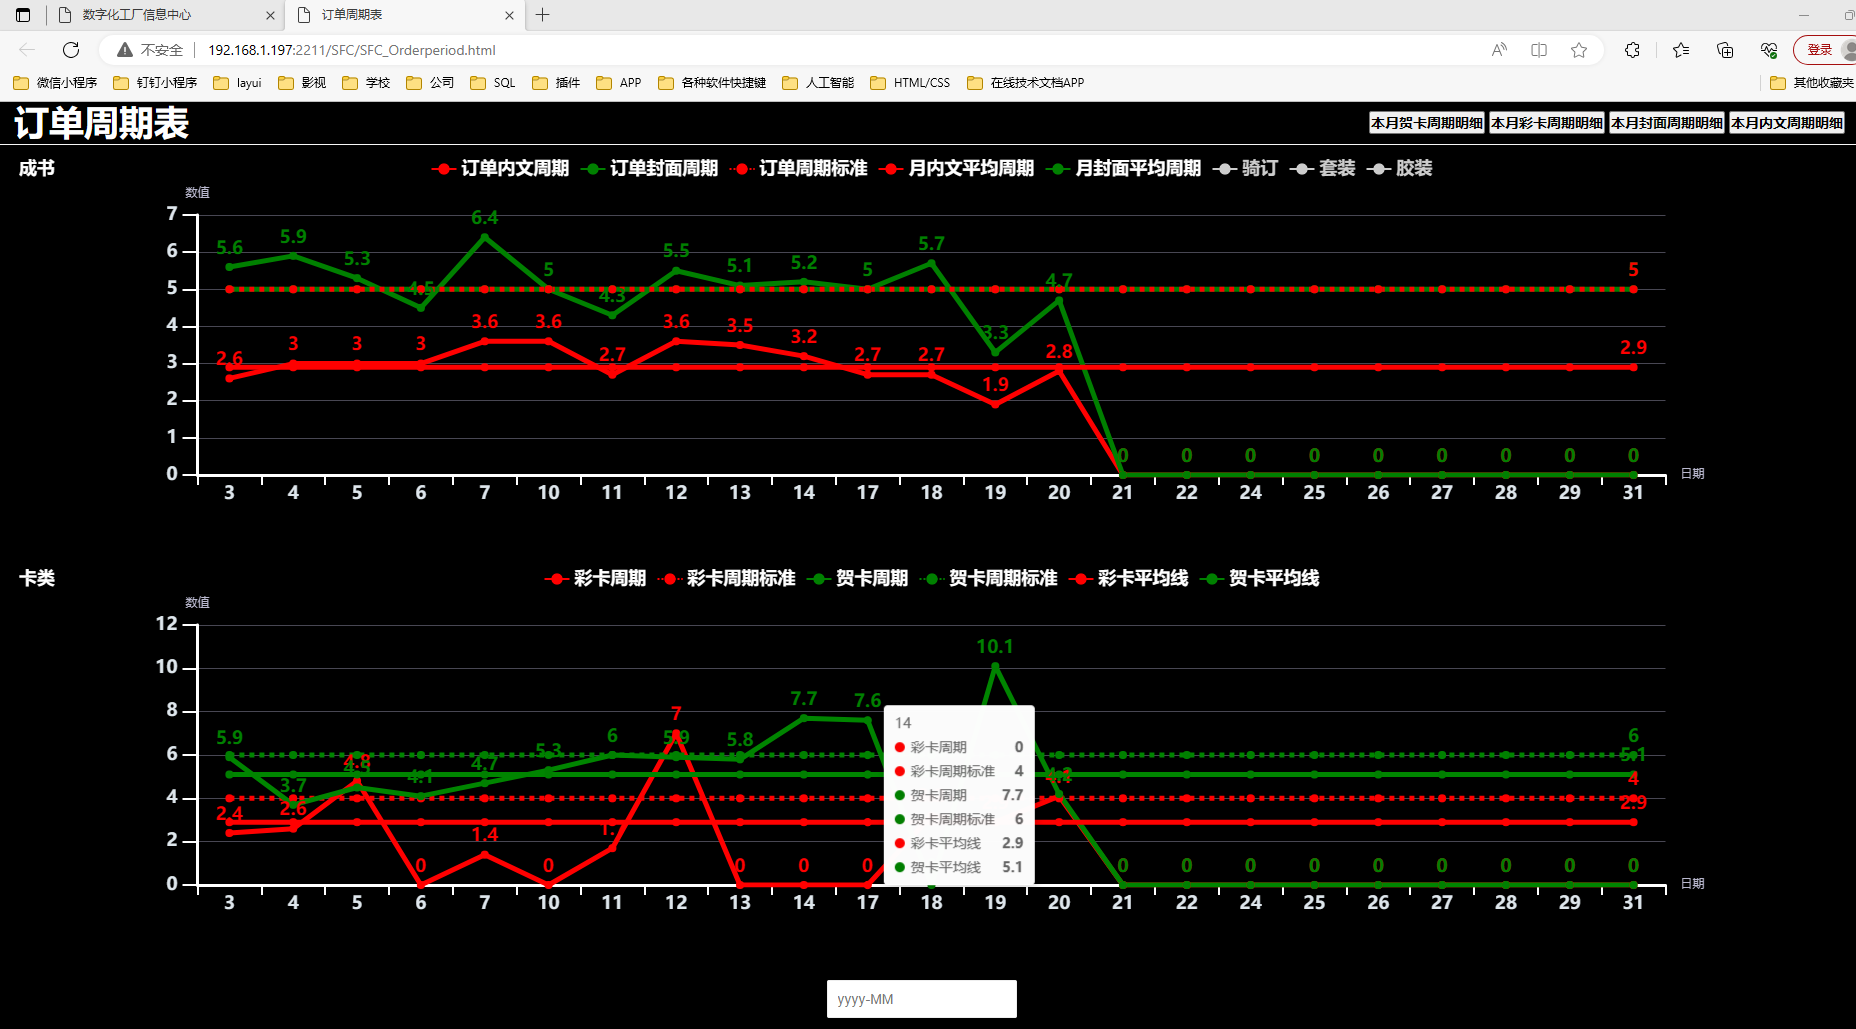Click the Read aloud icon
This screenshot has height=1029, width=1856.
tap(1499, 50)
